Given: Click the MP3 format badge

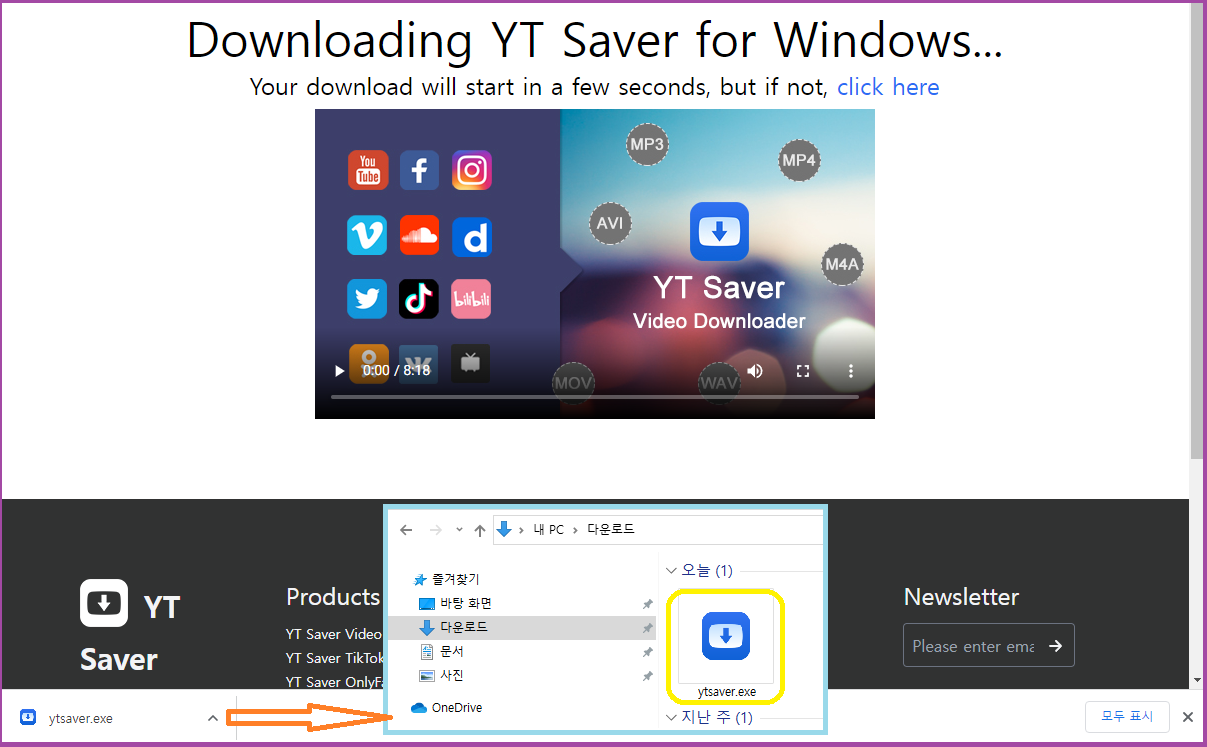Looking at the screenshot, I should (647, 145).
